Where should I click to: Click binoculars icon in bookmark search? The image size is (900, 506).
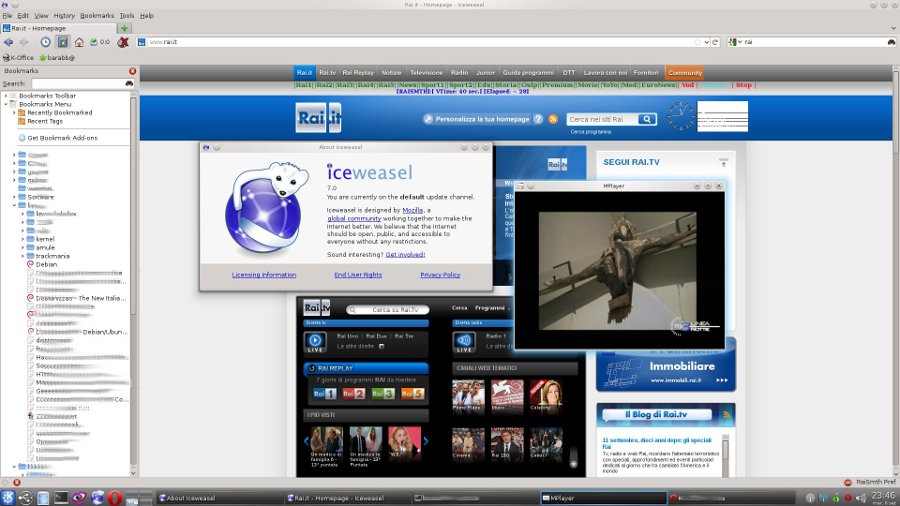(x=129, y=83)
